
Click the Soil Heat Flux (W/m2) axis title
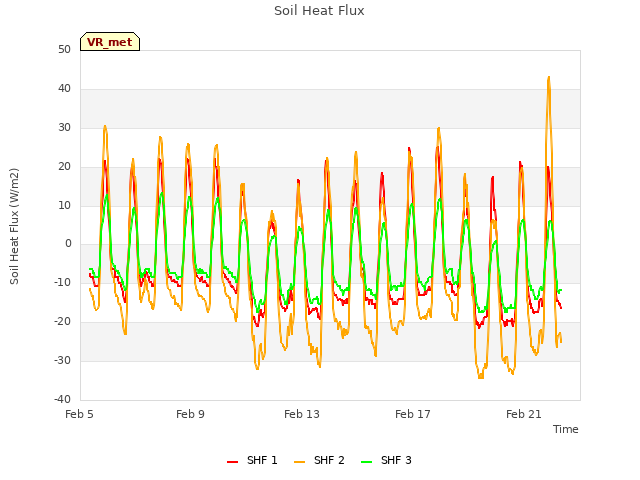click(x=14, y=226)
